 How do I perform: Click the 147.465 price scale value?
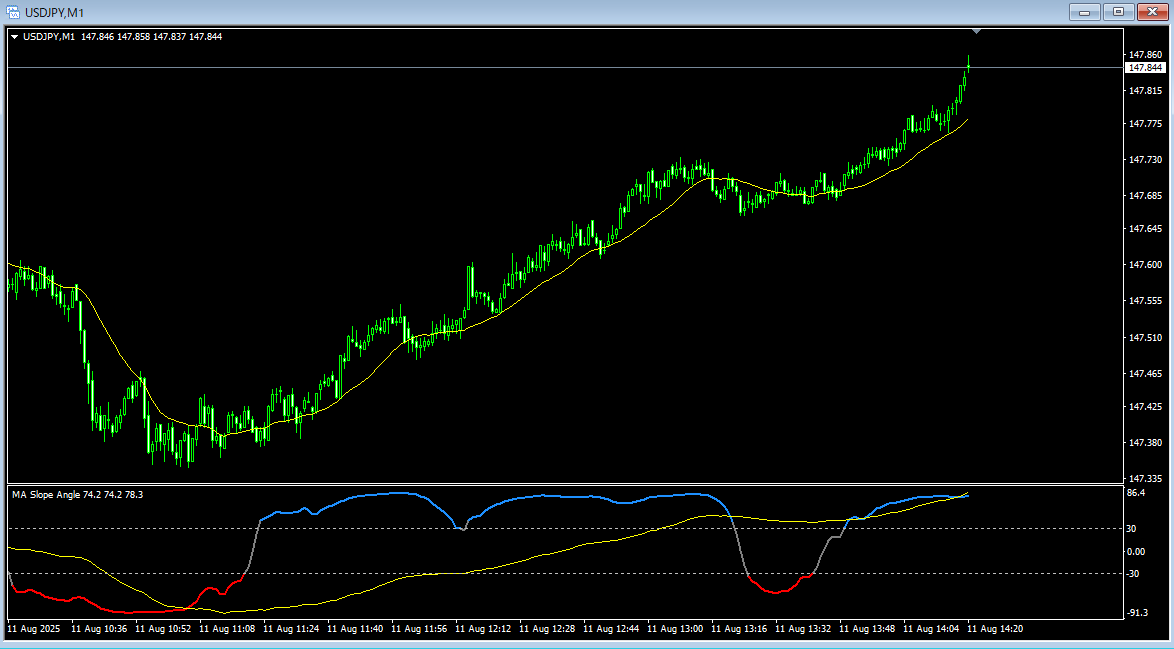1146,374
